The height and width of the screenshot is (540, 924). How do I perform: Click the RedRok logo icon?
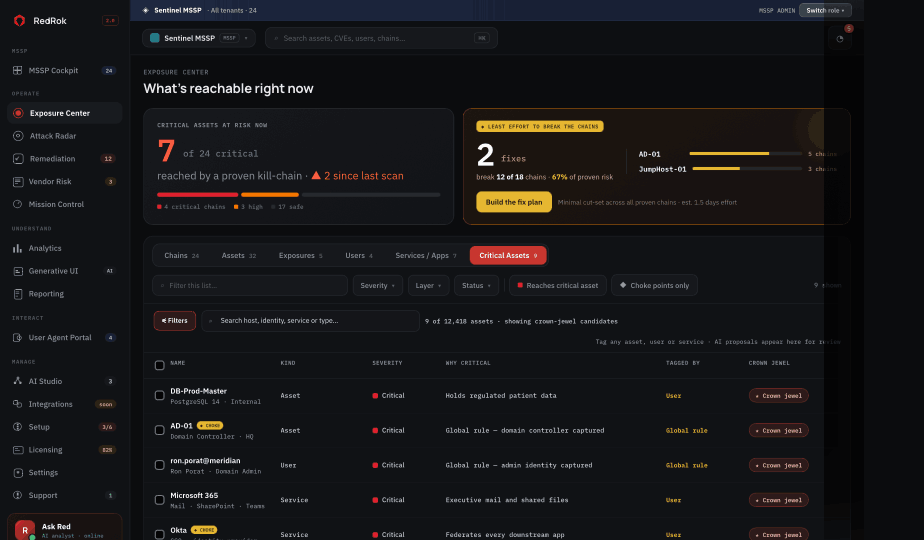click(19, 21)
